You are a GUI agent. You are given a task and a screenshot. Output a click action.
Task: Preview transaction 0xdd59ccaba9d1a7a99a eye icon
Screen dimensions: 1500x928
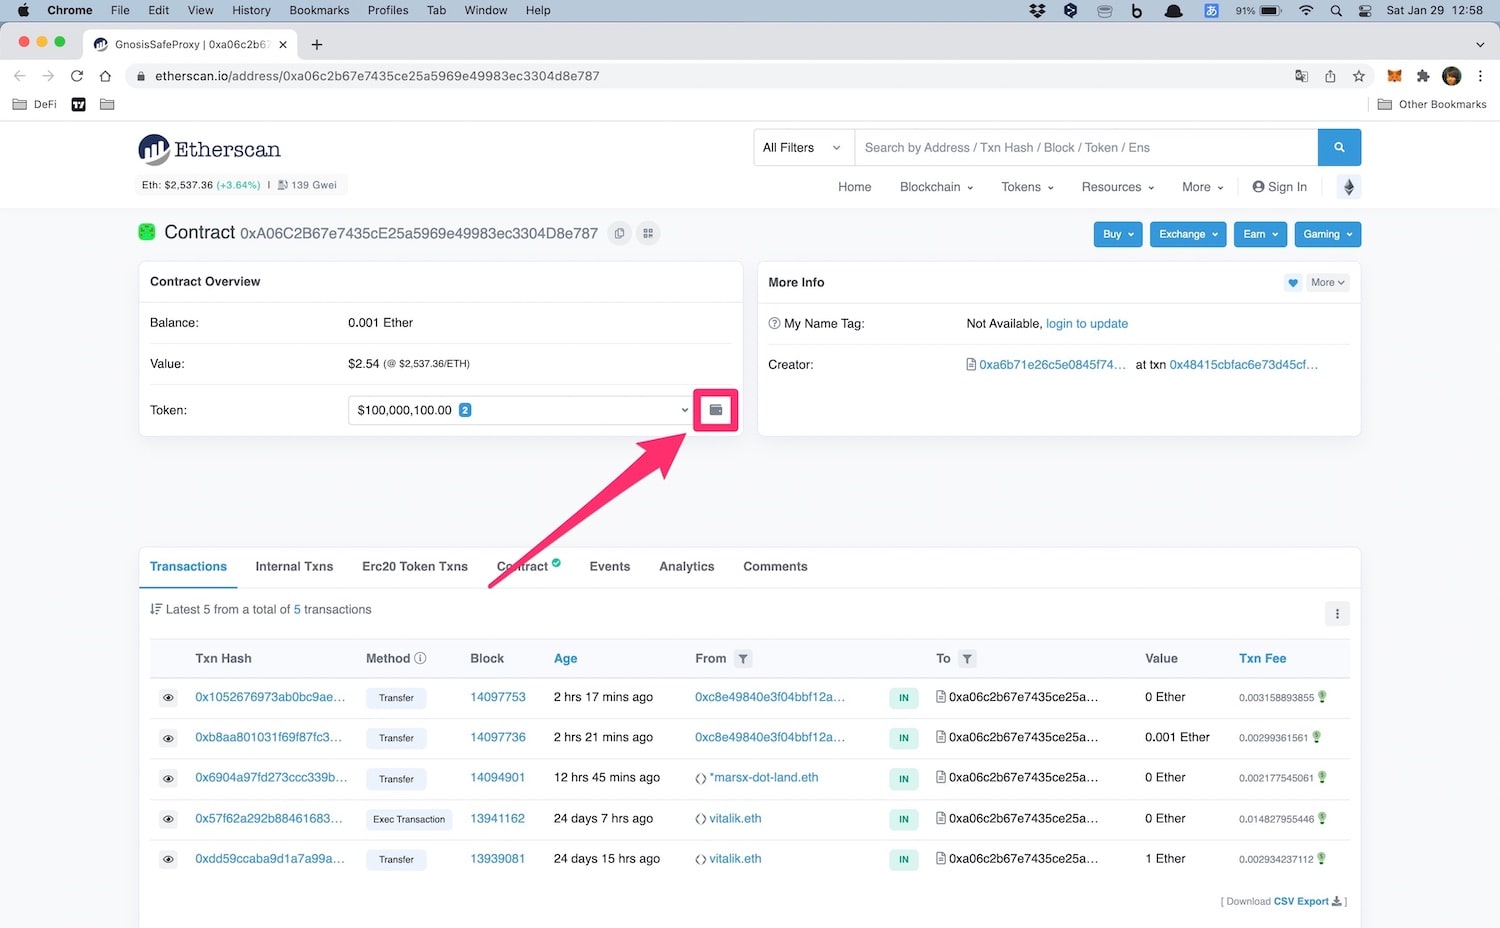pos(168,859)
